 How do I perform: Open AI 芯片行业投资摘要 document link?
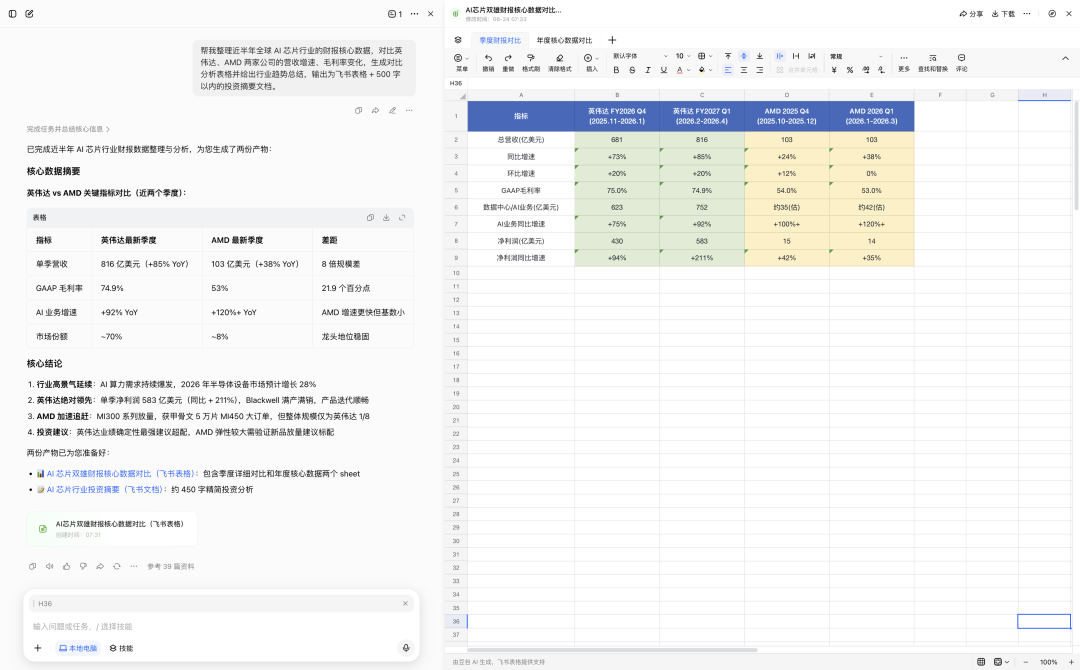[106, 490]
